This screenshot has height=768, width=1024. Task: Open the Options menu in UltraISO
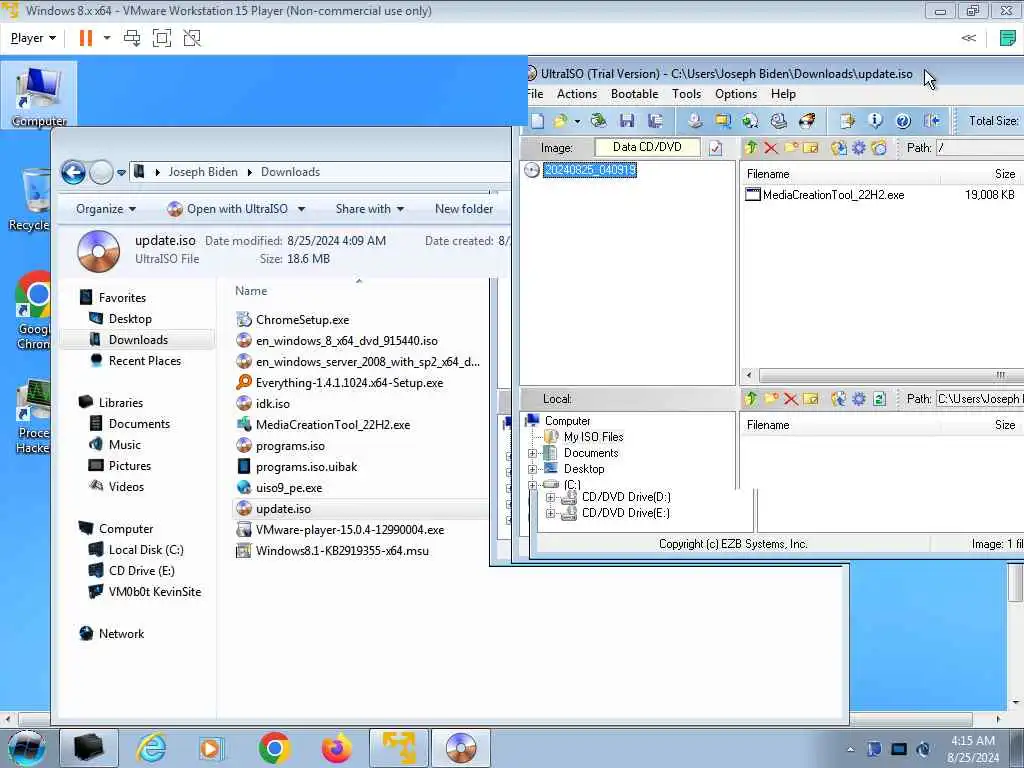click(x=736, y=94)
